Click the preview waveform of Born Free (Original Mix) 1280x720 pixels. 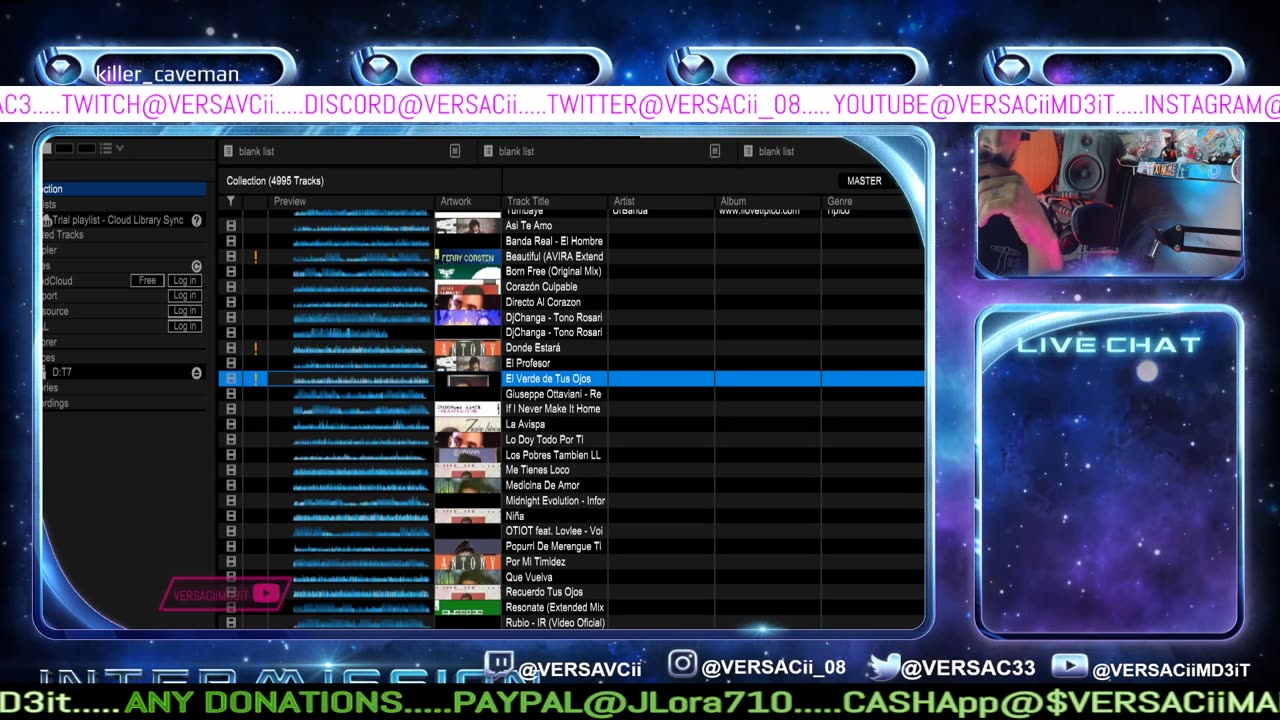[x=361, y=272]
